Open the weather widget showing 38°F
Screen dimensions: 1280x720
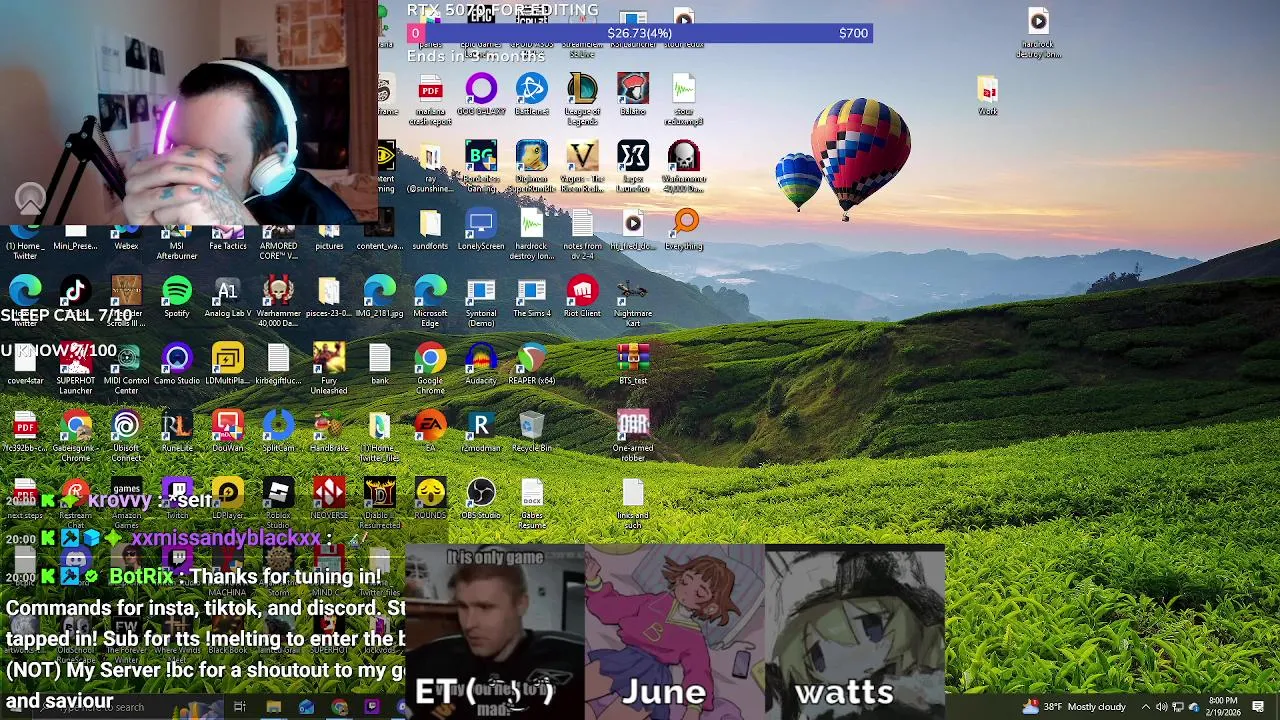coord(1072,707)
